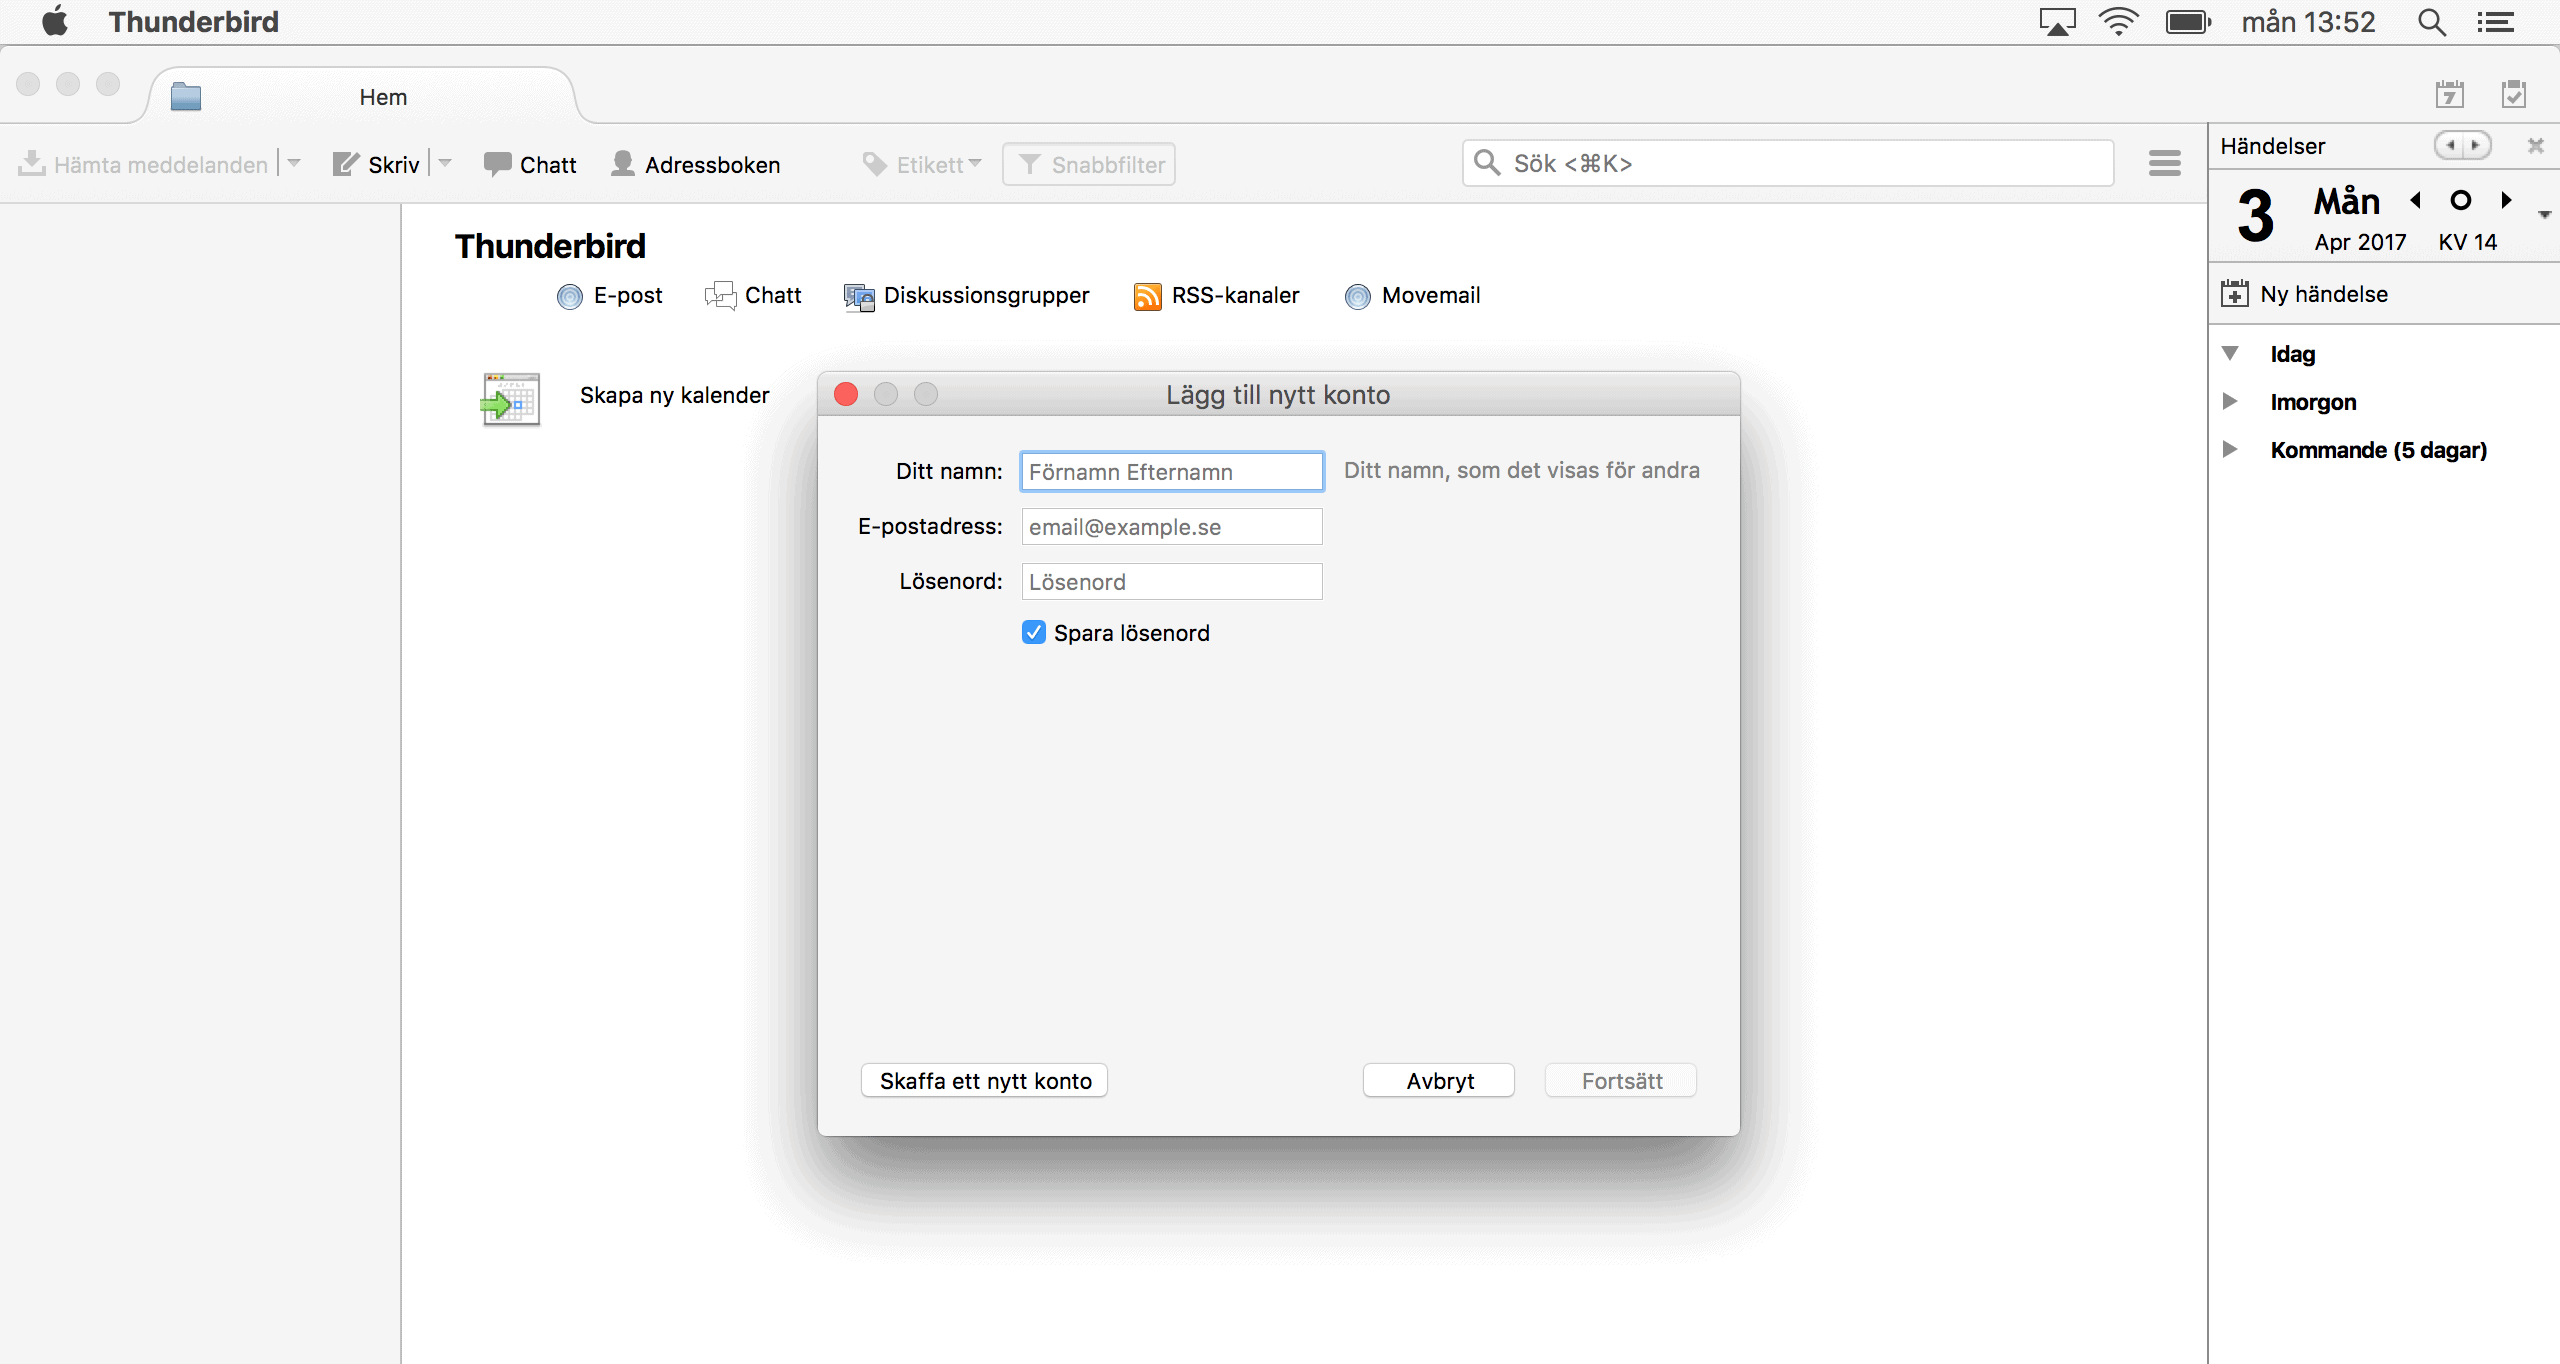The height and width of the screenshot is (1364, 2560).
Task: Click the Skapa ny kalender icon
Action: pos(511,399)
